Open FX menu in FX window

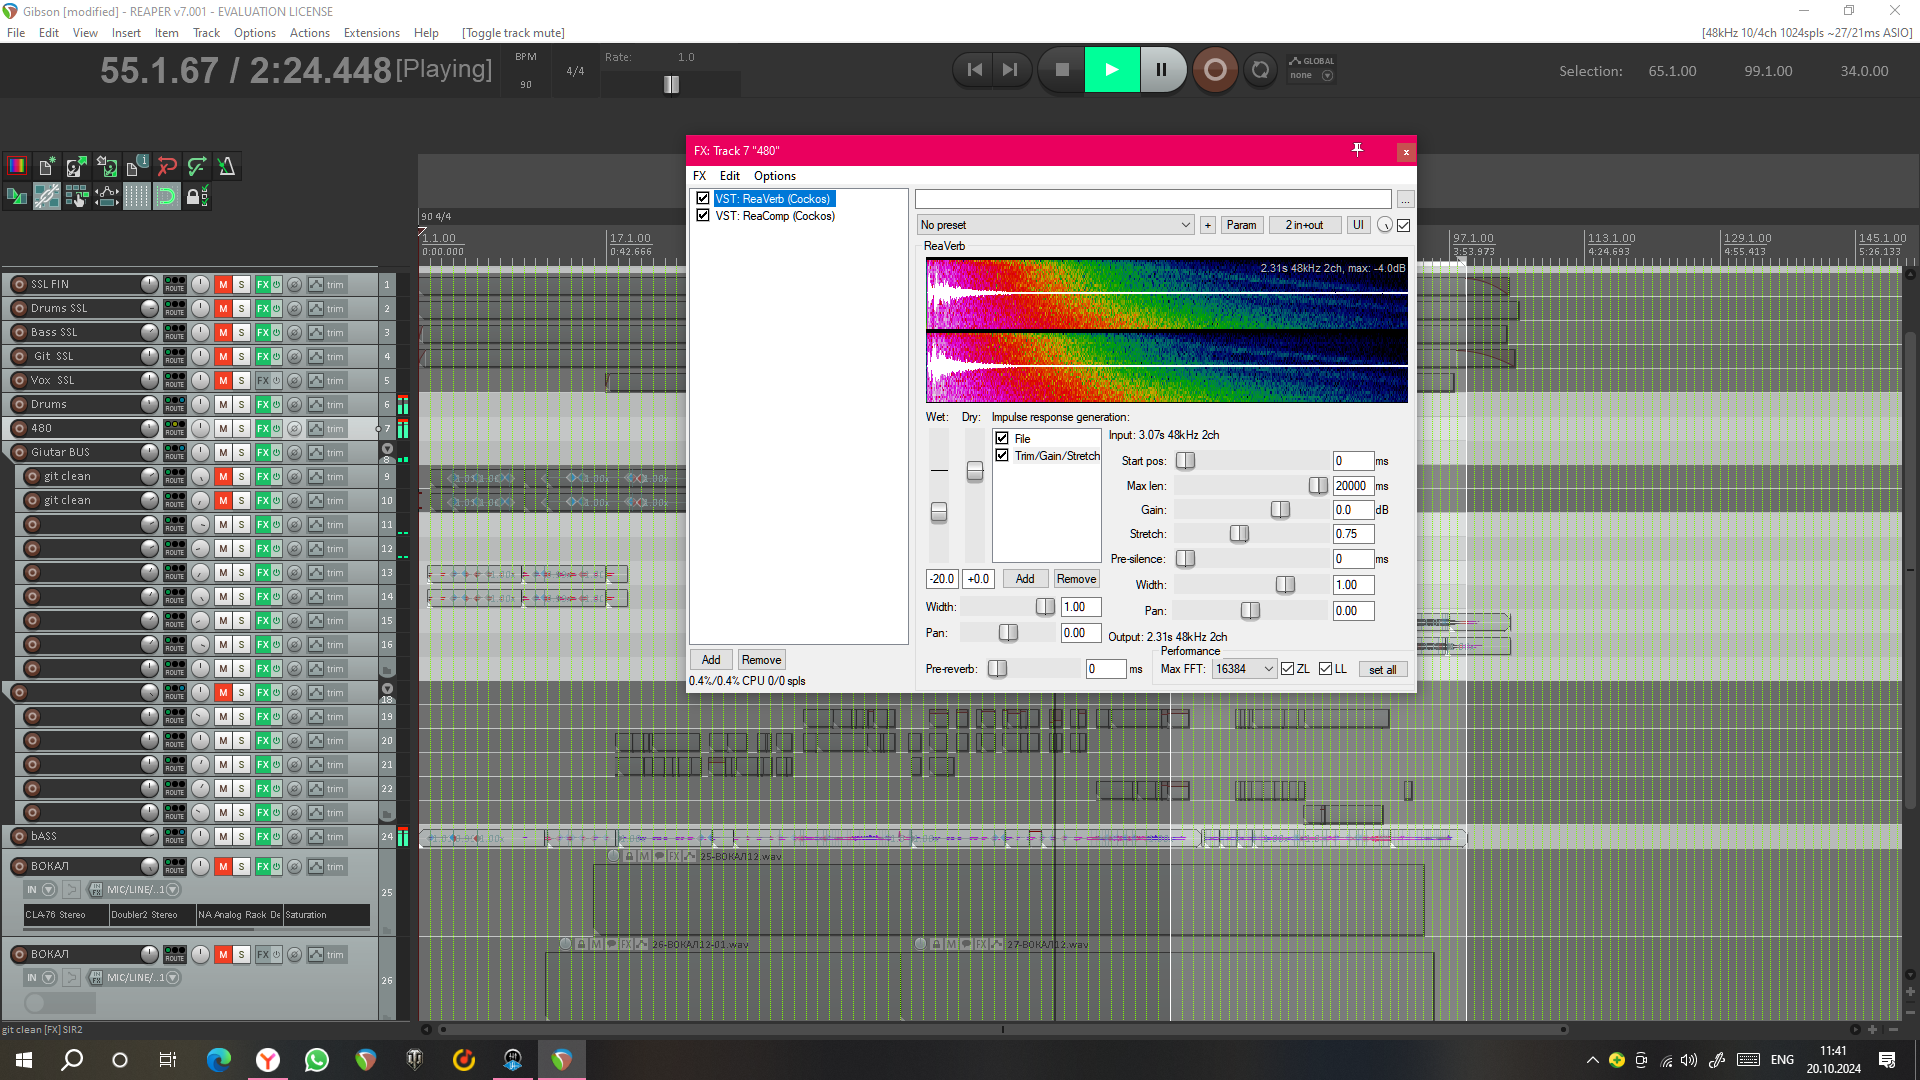tap(699, 176)
